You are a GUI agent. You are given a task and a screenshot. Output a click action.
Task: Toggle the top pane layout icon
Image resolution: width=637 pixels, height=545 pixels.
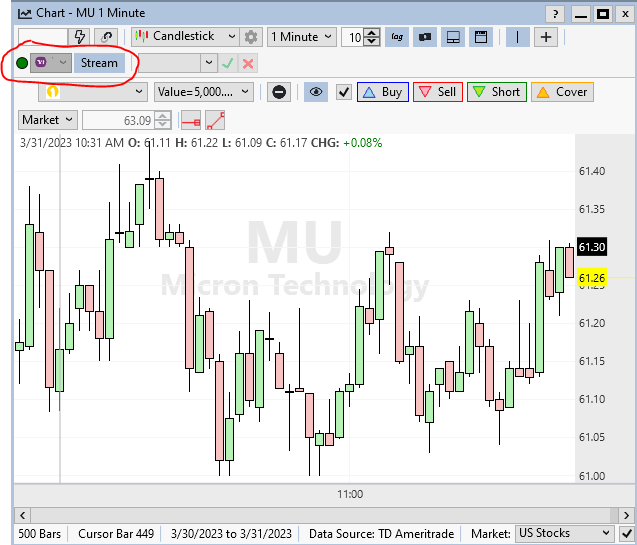tap(481, 37)
